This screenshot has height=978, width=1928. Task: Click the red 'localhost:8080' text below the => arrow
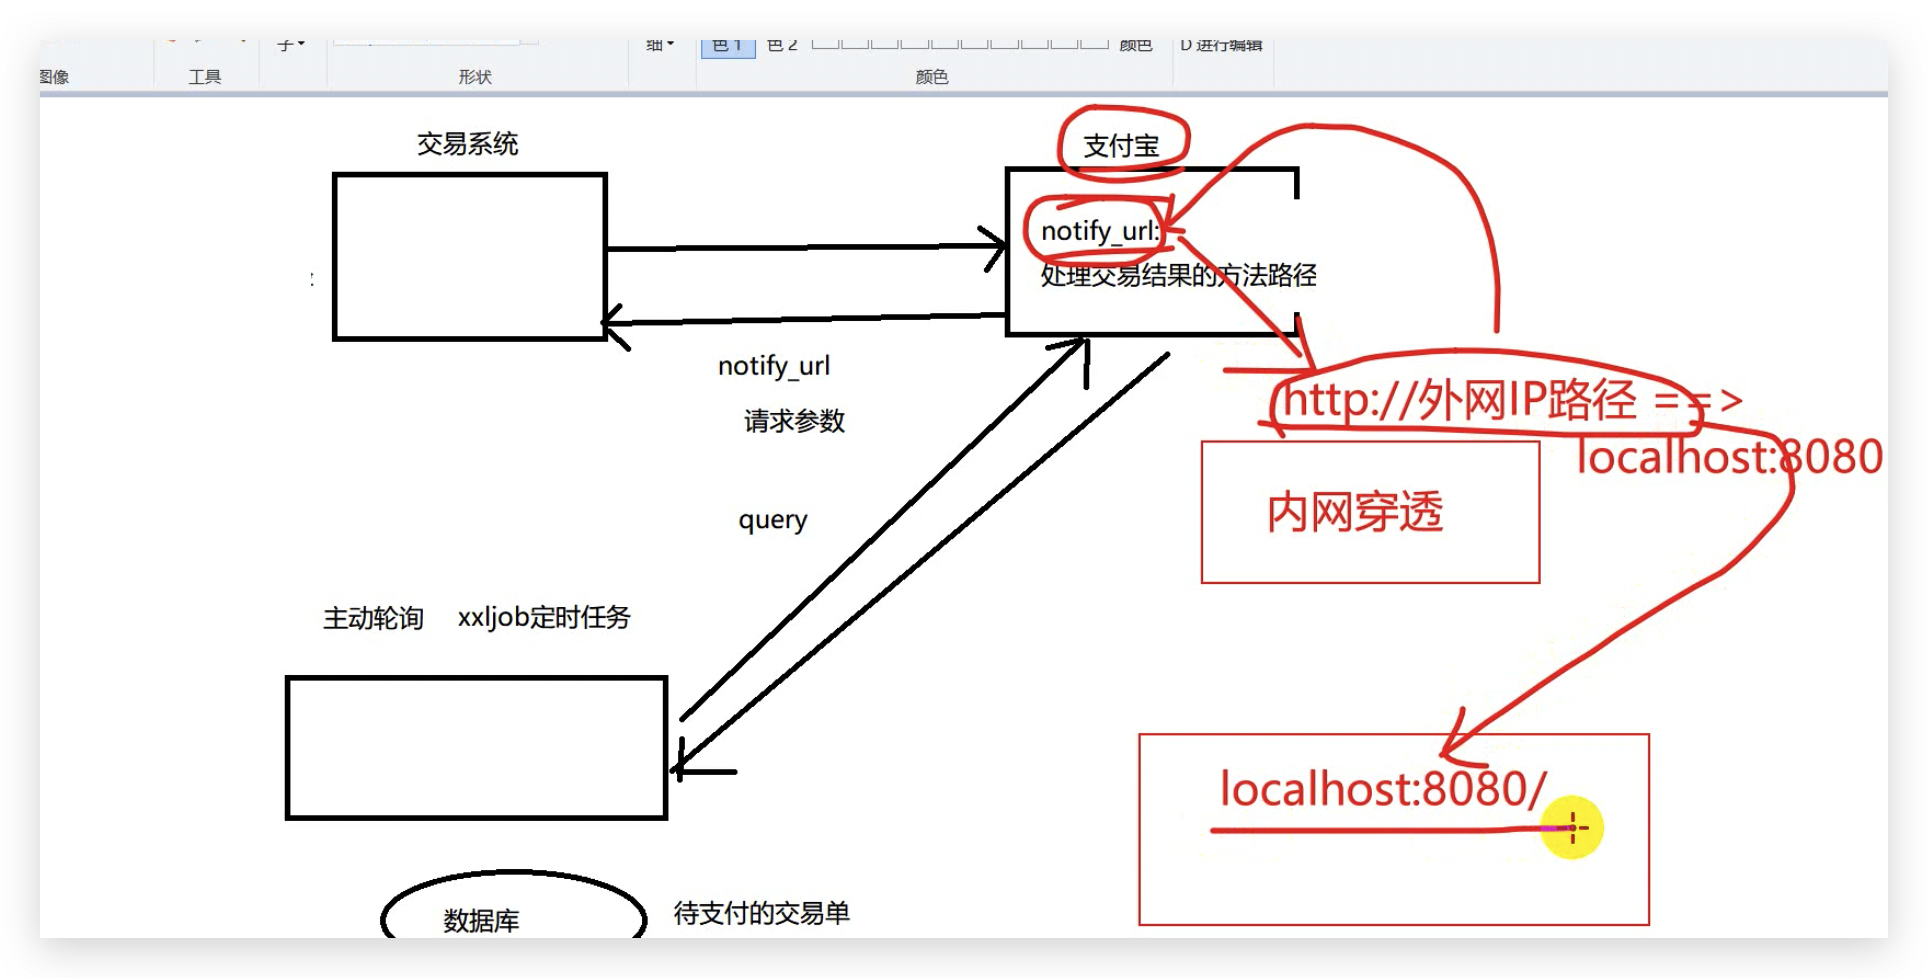pyautogui.click(x=1730, y=456)
